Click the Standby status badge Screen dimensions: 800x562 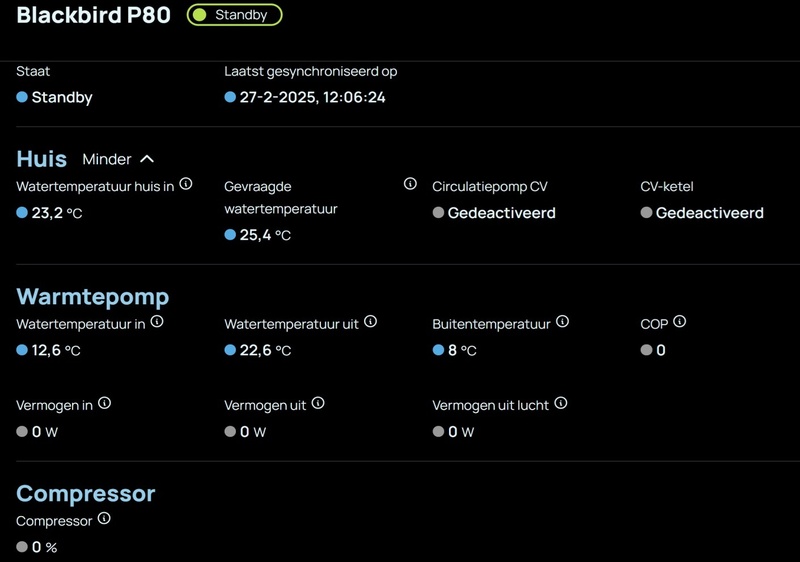(x=235, y=15)
